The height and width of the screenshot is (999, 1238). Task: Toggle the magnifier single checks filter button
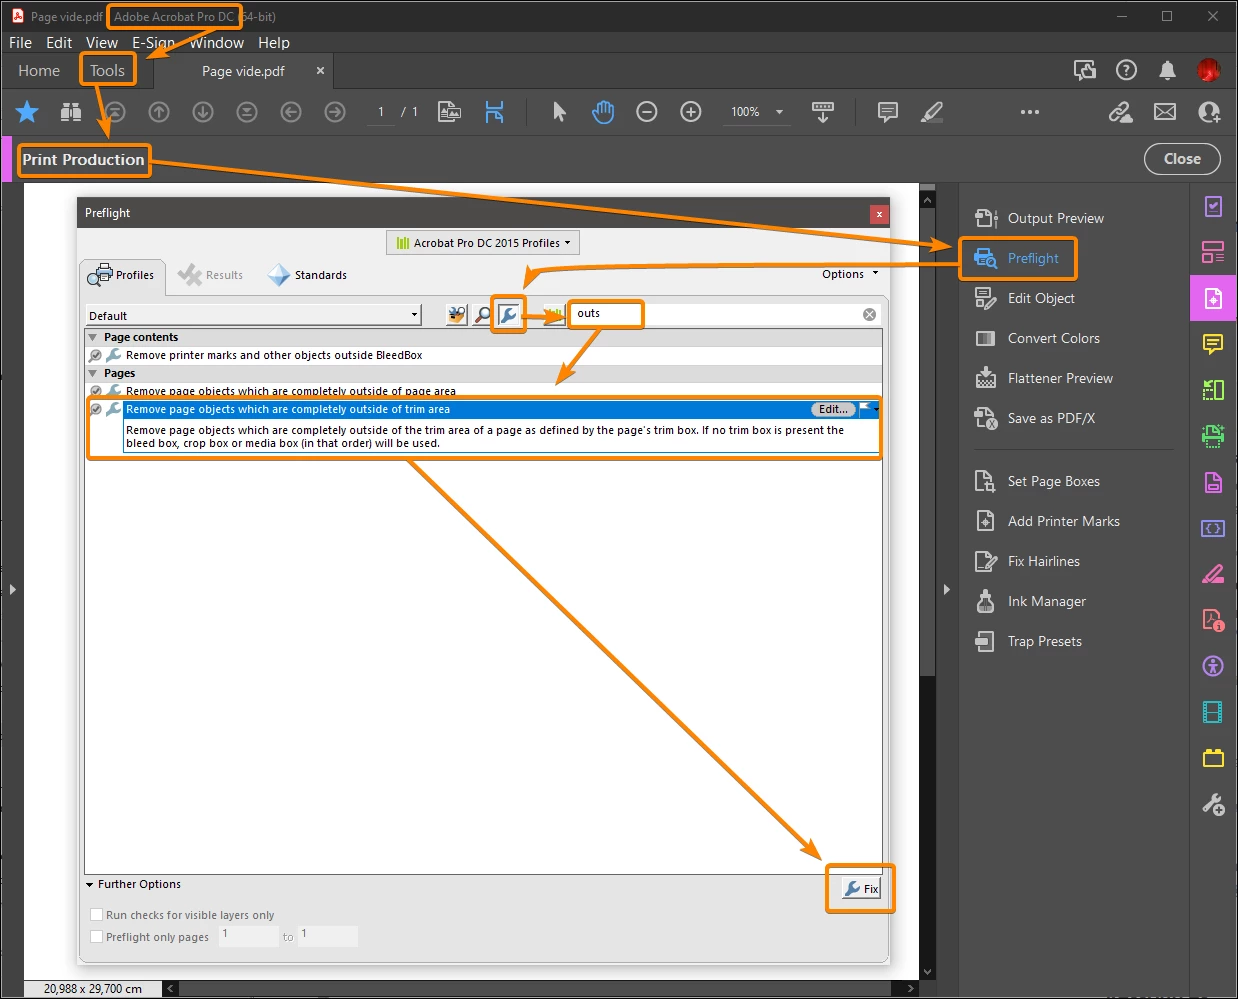coord(483,315)
